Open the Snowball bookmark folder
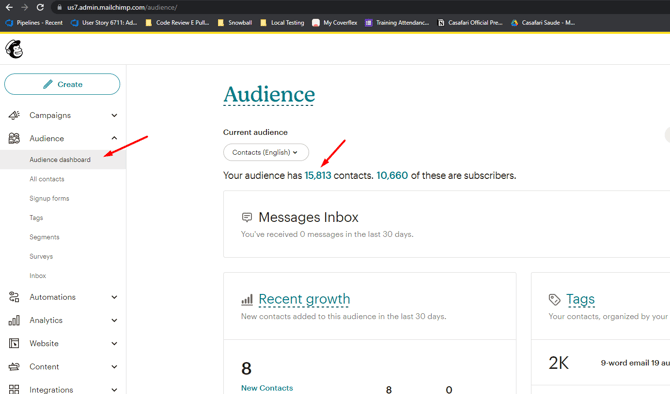This screenshot has height=394, width=670. [x=235, y=23]
